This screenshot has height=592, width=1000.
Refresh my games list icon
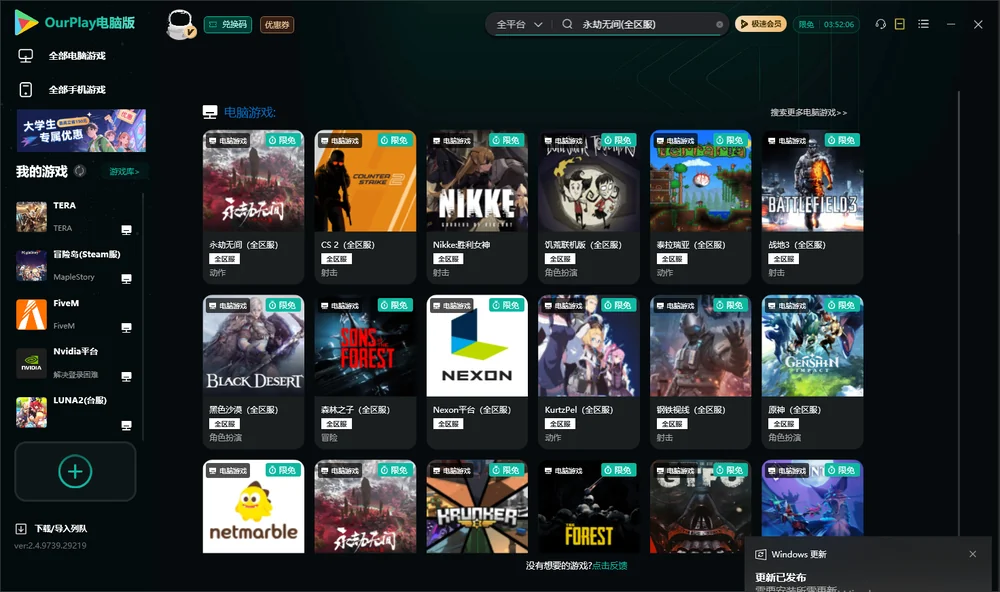80,171
